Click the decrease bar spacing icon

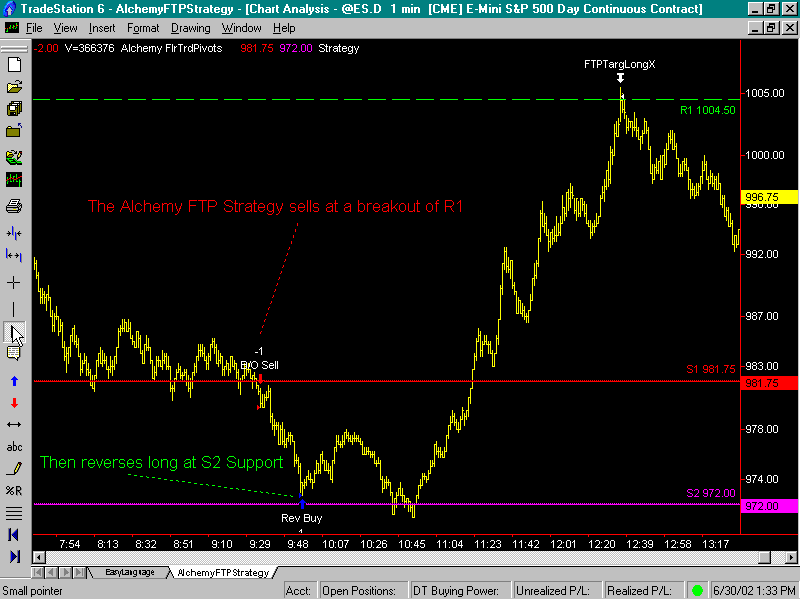[x=14, y=234]
